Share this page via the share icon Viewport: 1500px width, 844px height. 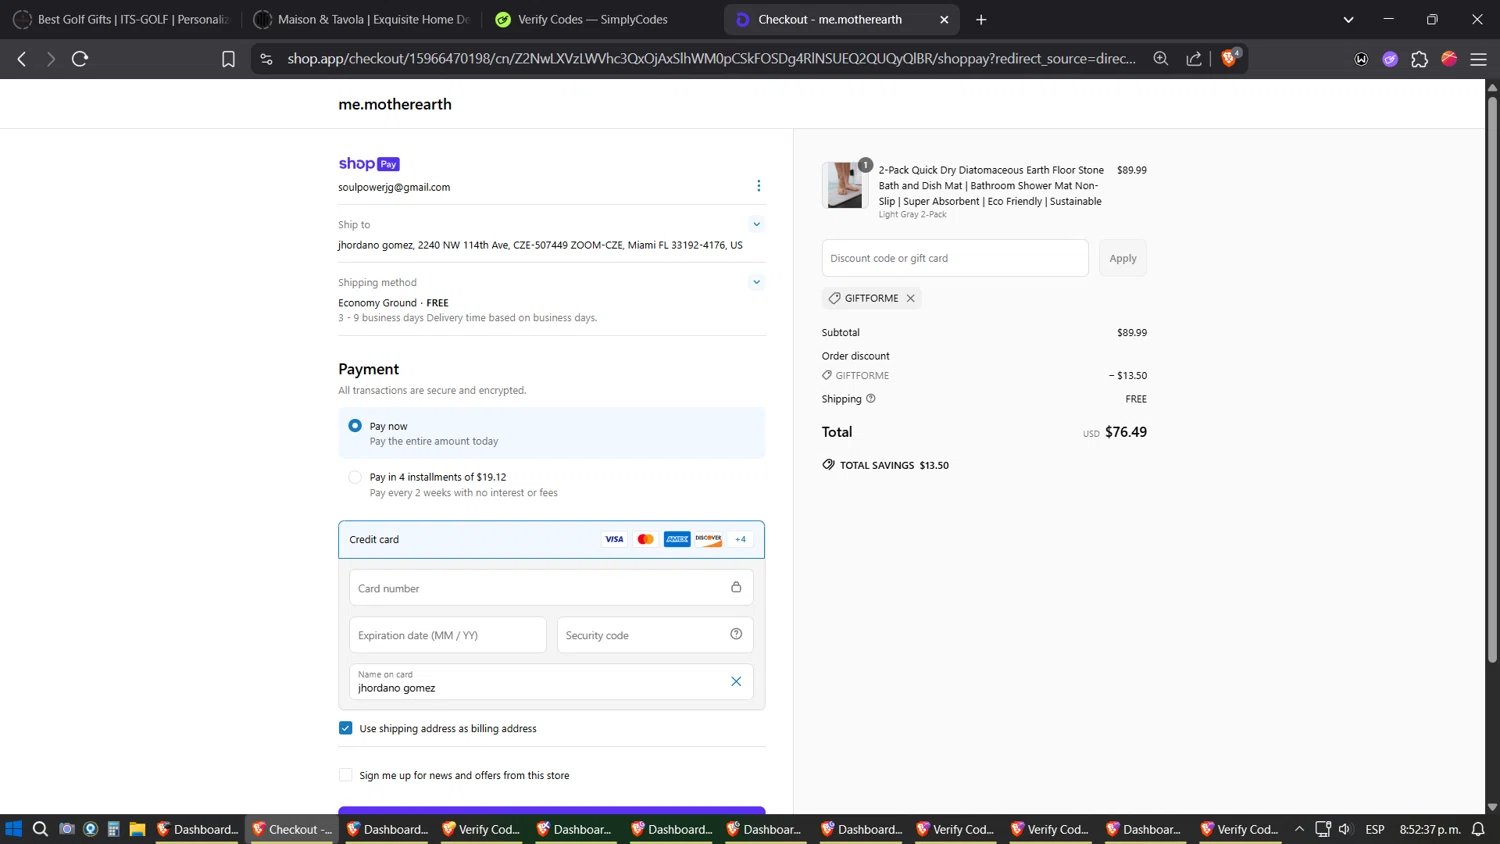(1194, 59)
